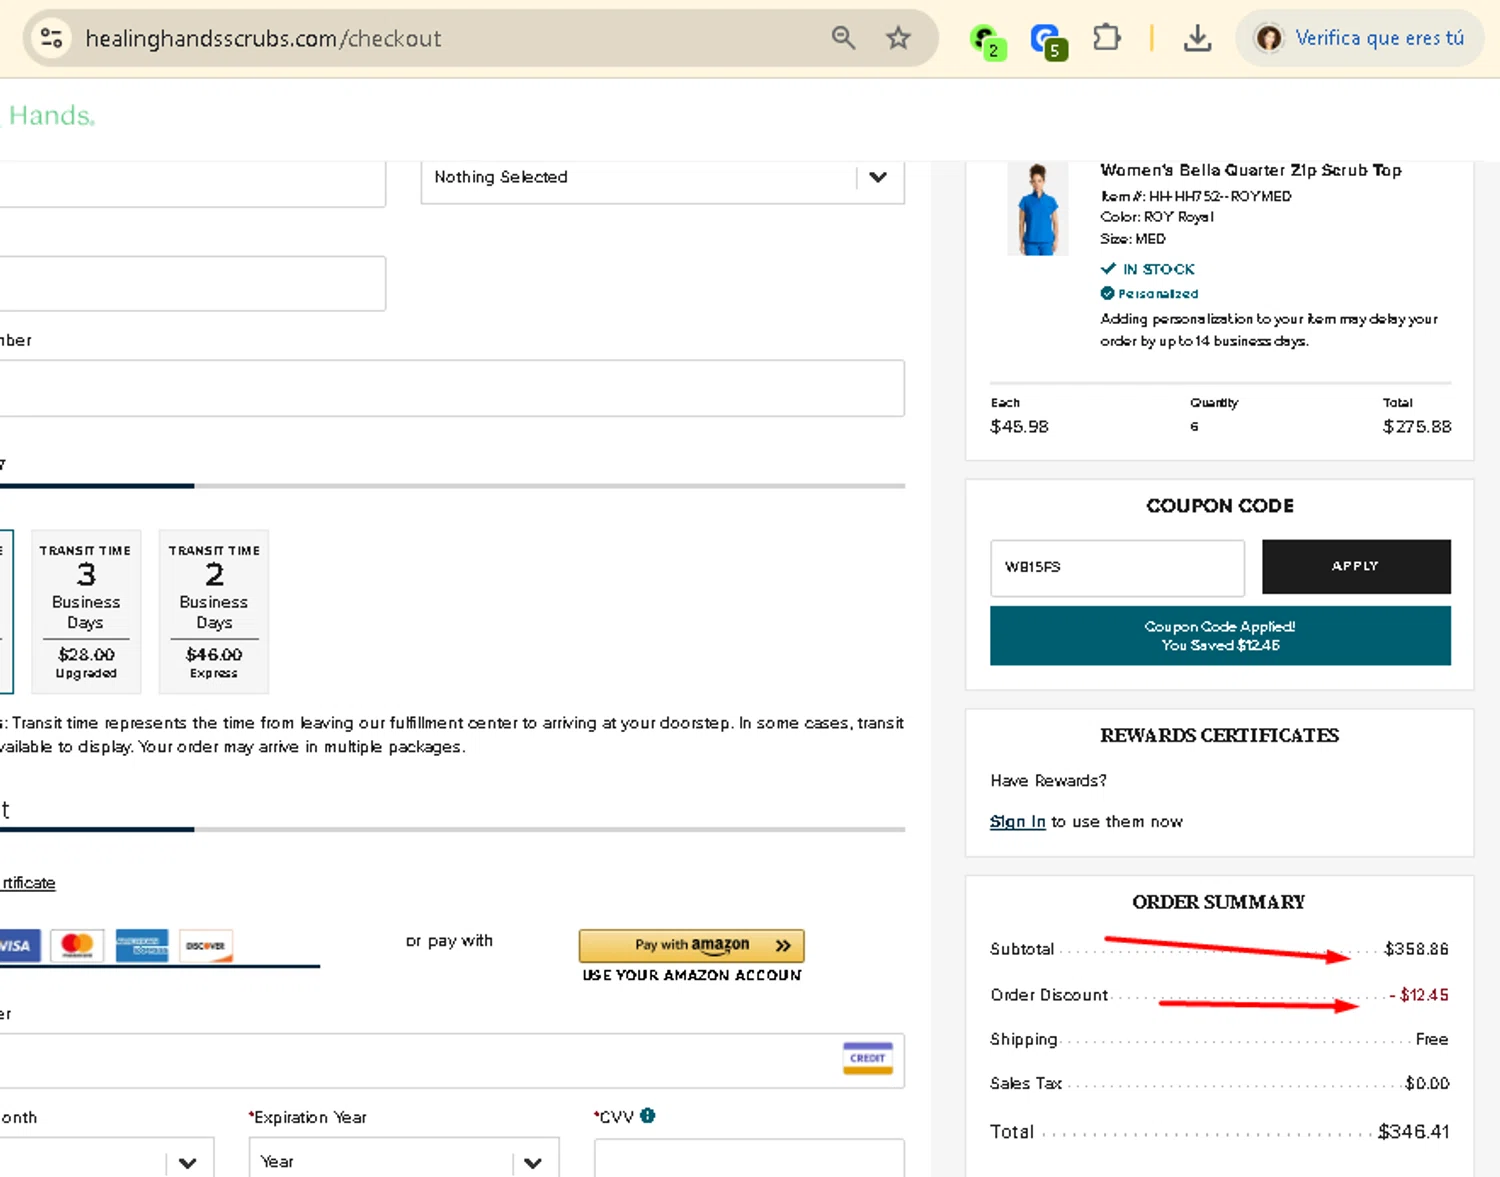Click the 'Size: MED' text
Screen dimensions: 1500x1177
click(1133, 239)
